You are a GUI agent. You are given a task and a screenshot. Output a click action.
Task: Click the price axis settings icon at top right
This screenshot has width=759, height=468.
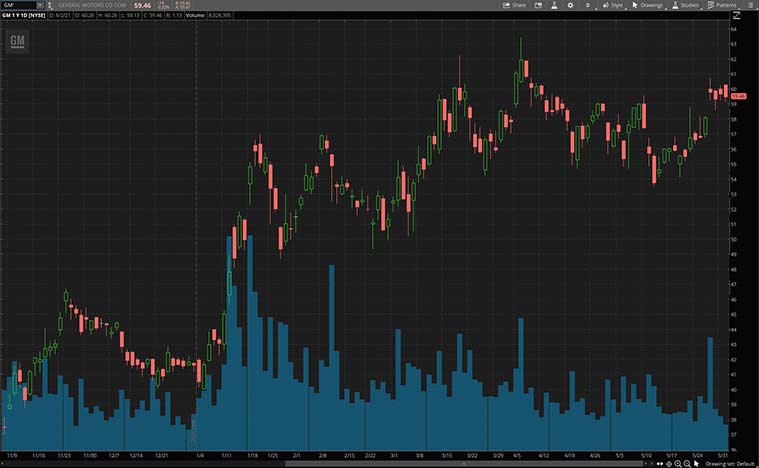737,15
